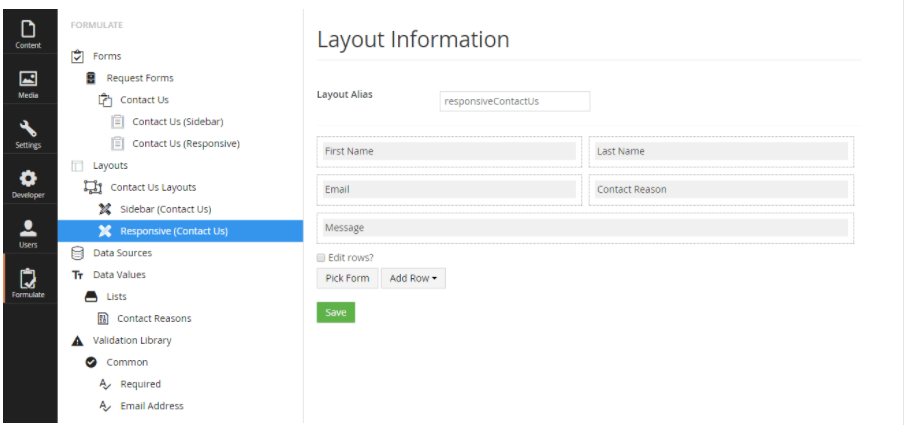This screenshot has height=425, width=906.
Task: Open the Email Address validation item
Action: coord(151,406)
